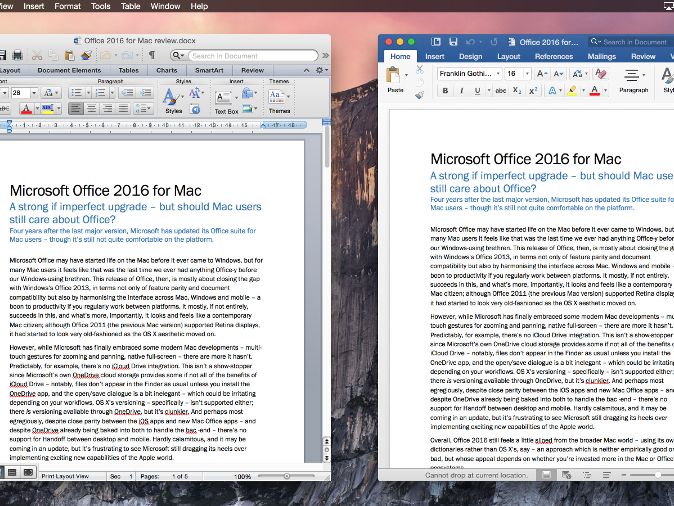
Task: Toggle superscript (X²) in Word 2016
Action: 533,91
